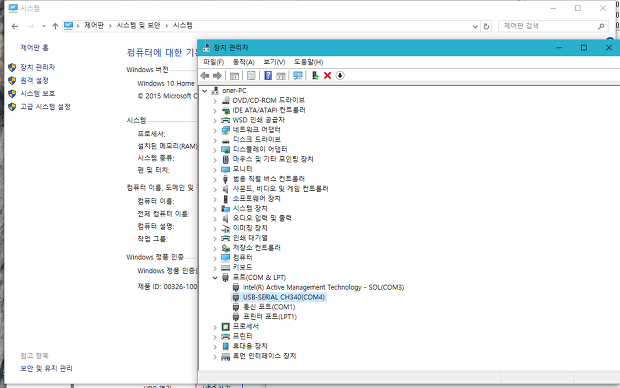Click the red X uninstall device icon
The image size is (620, 388).
327,76
